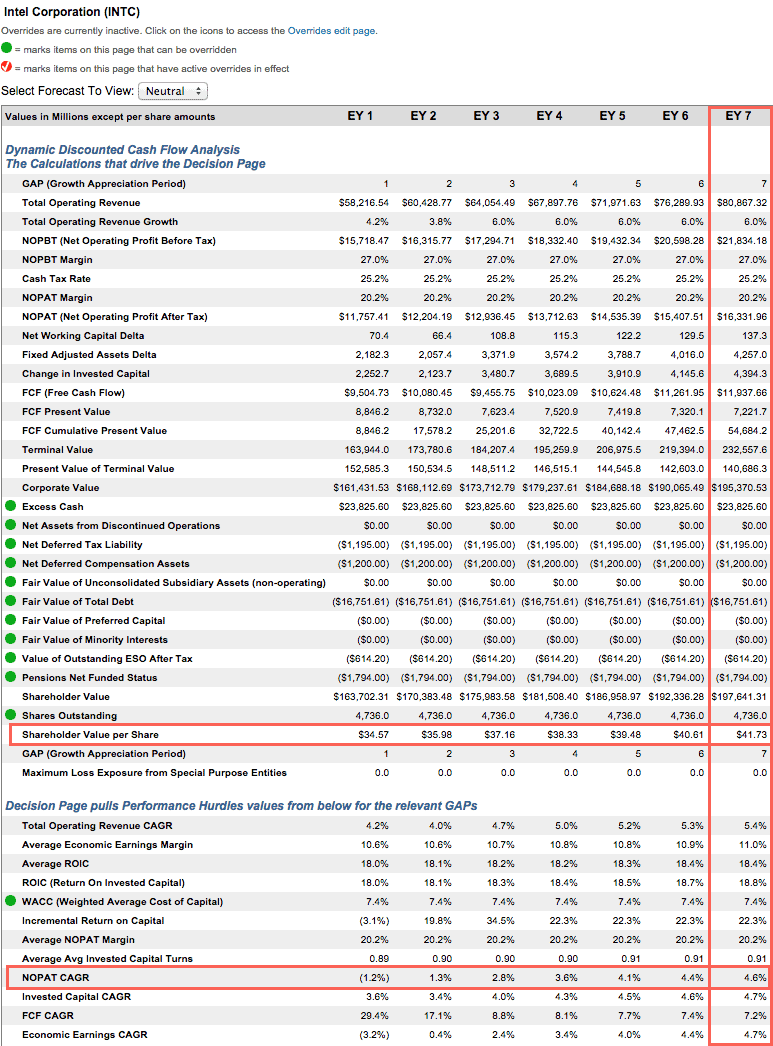This screenshot has width=773, height=1046.
Task: Click the override icon for Value of Outstanding ESO After Tax
Action: pos(10,658)
